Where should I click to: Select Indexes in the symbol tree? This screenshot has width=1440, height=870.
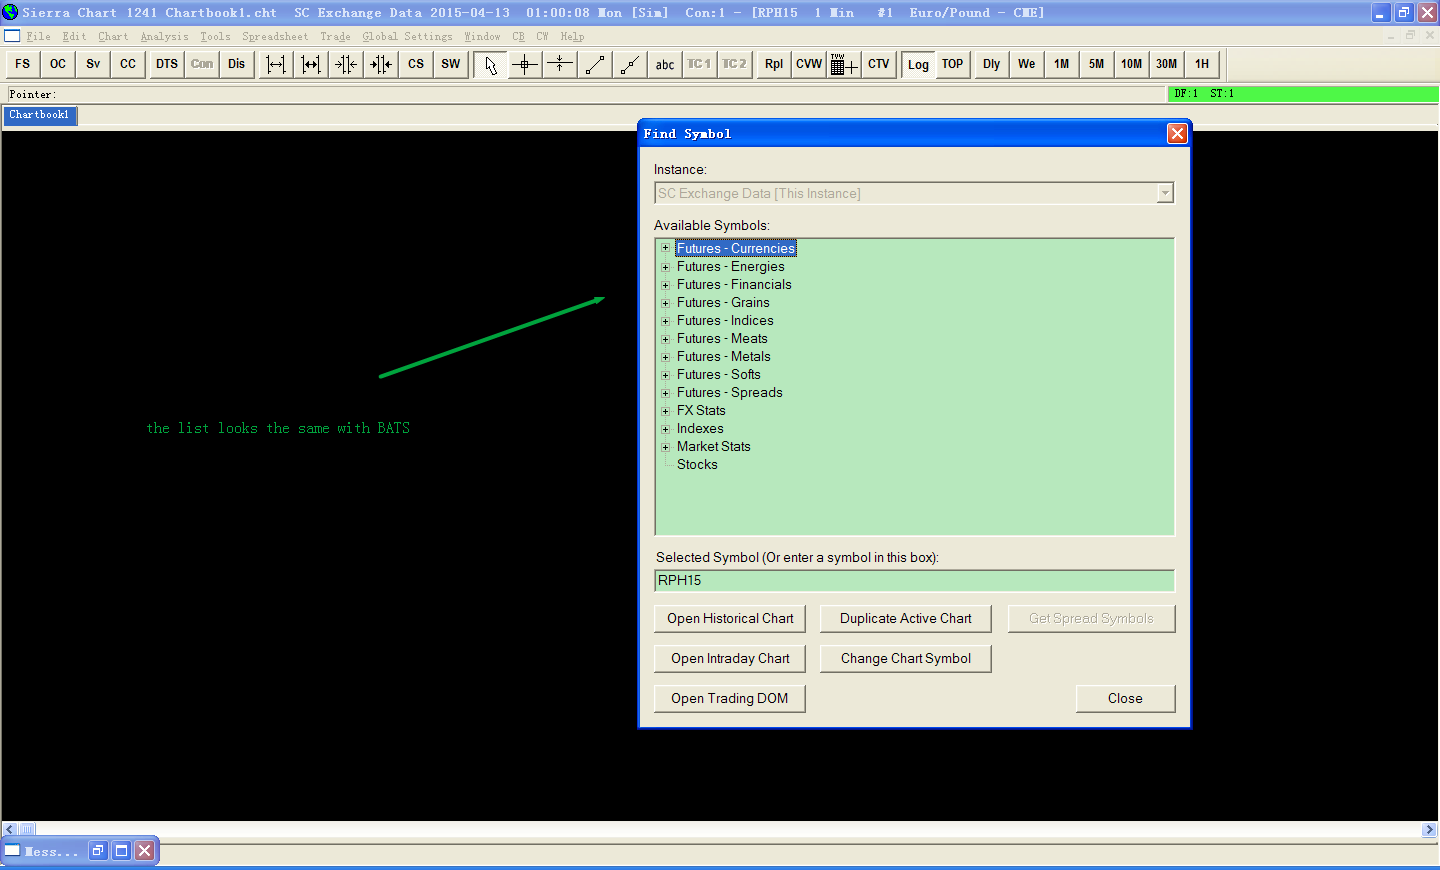point(700,429)
